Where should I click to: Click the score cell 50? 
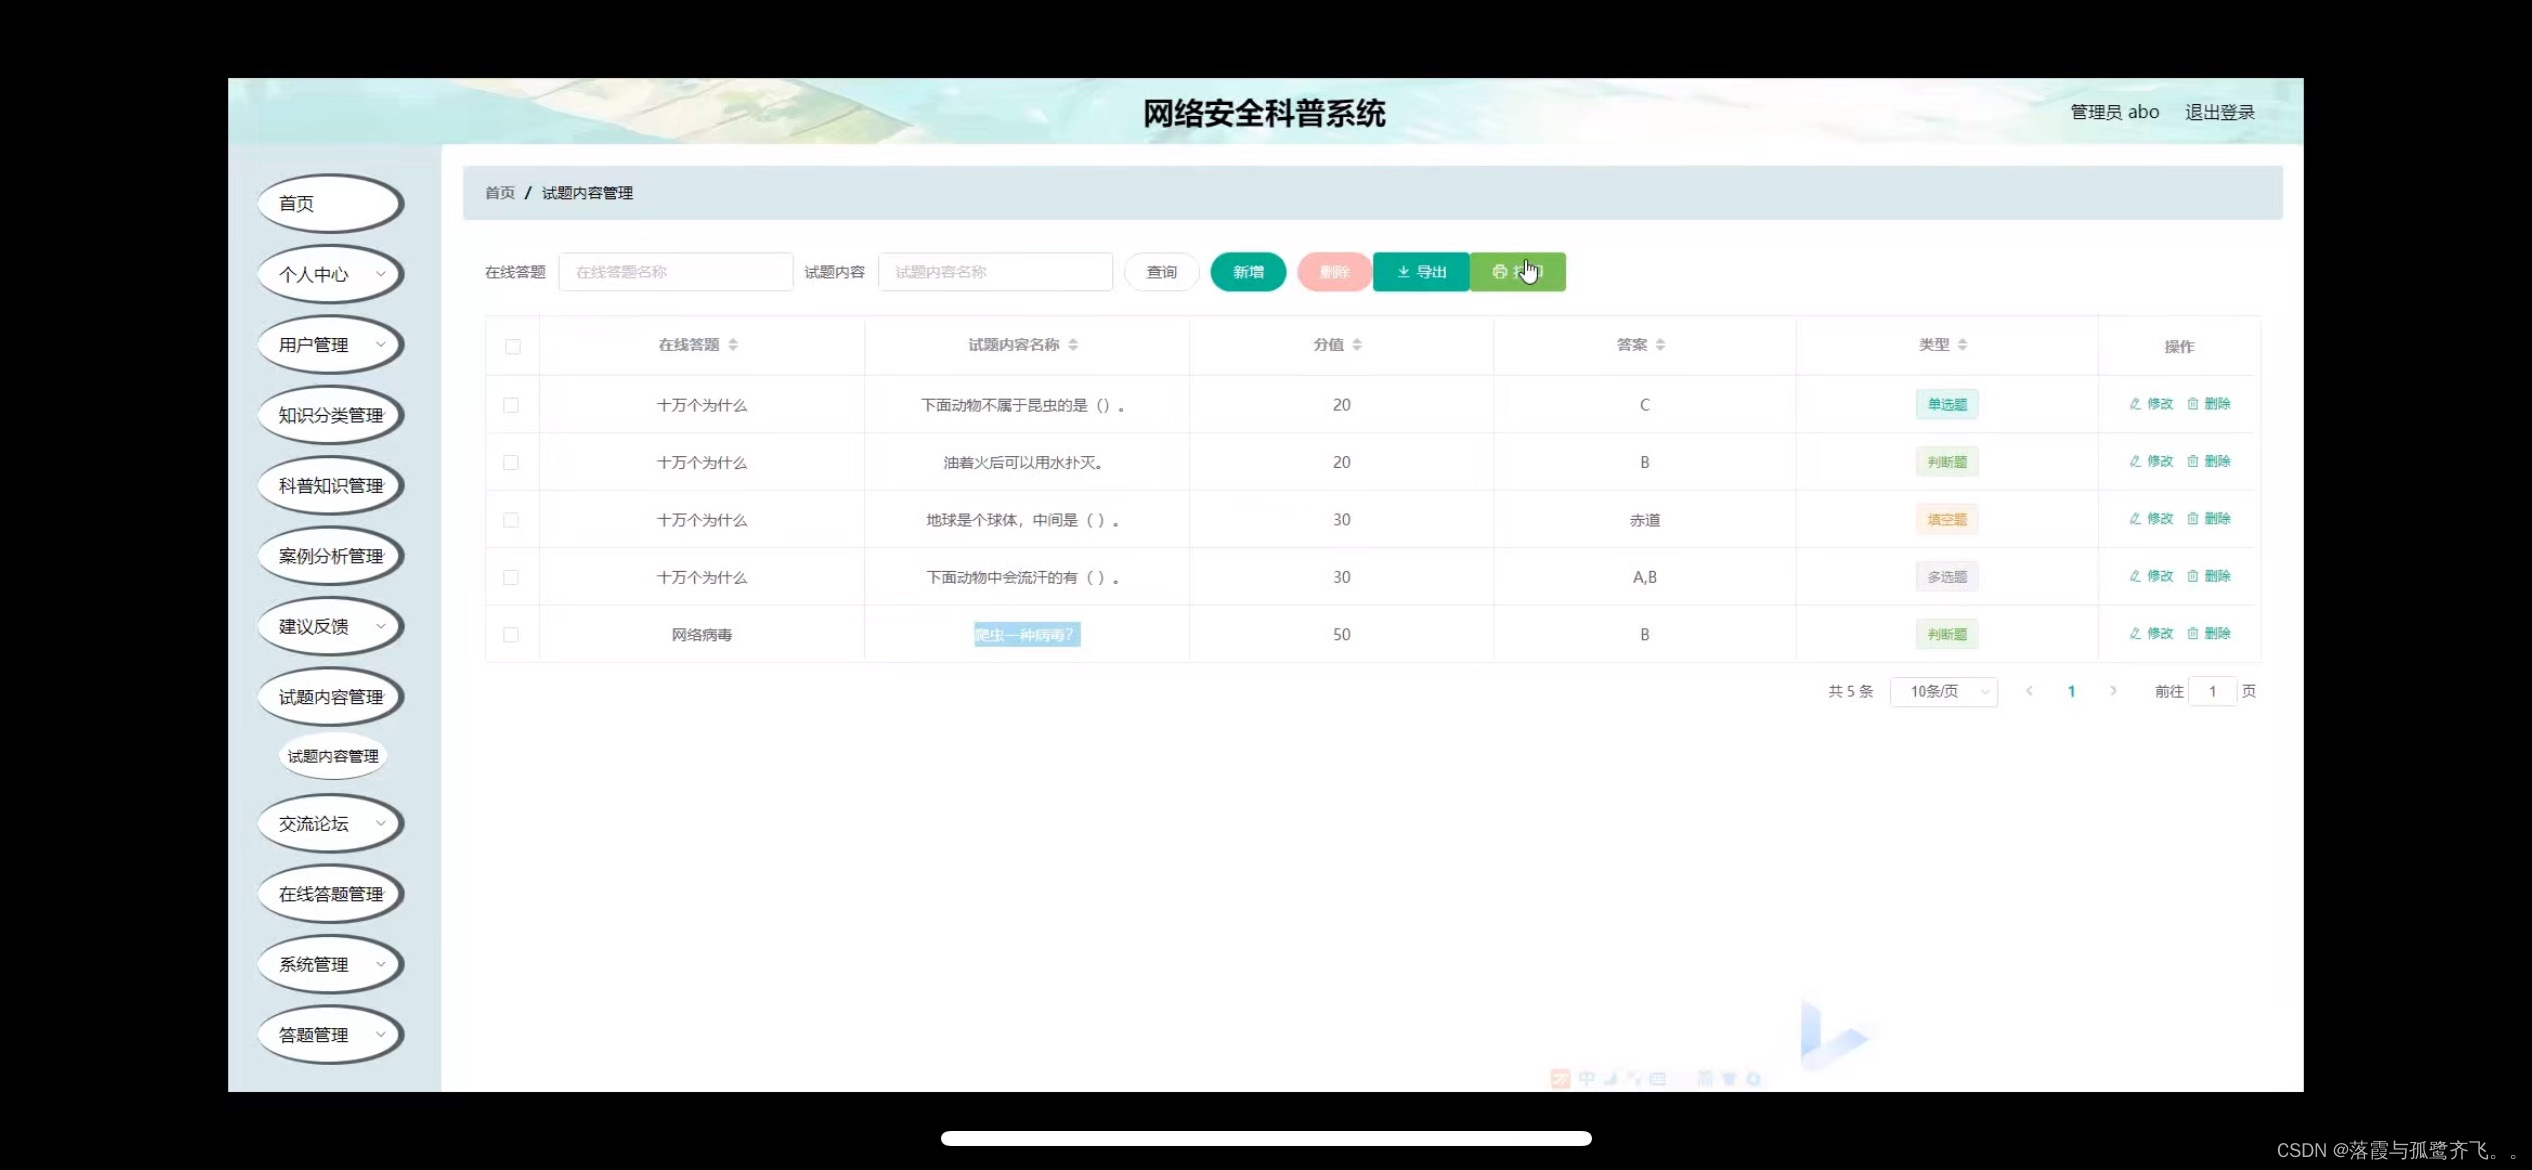(x=1342, y=635)
